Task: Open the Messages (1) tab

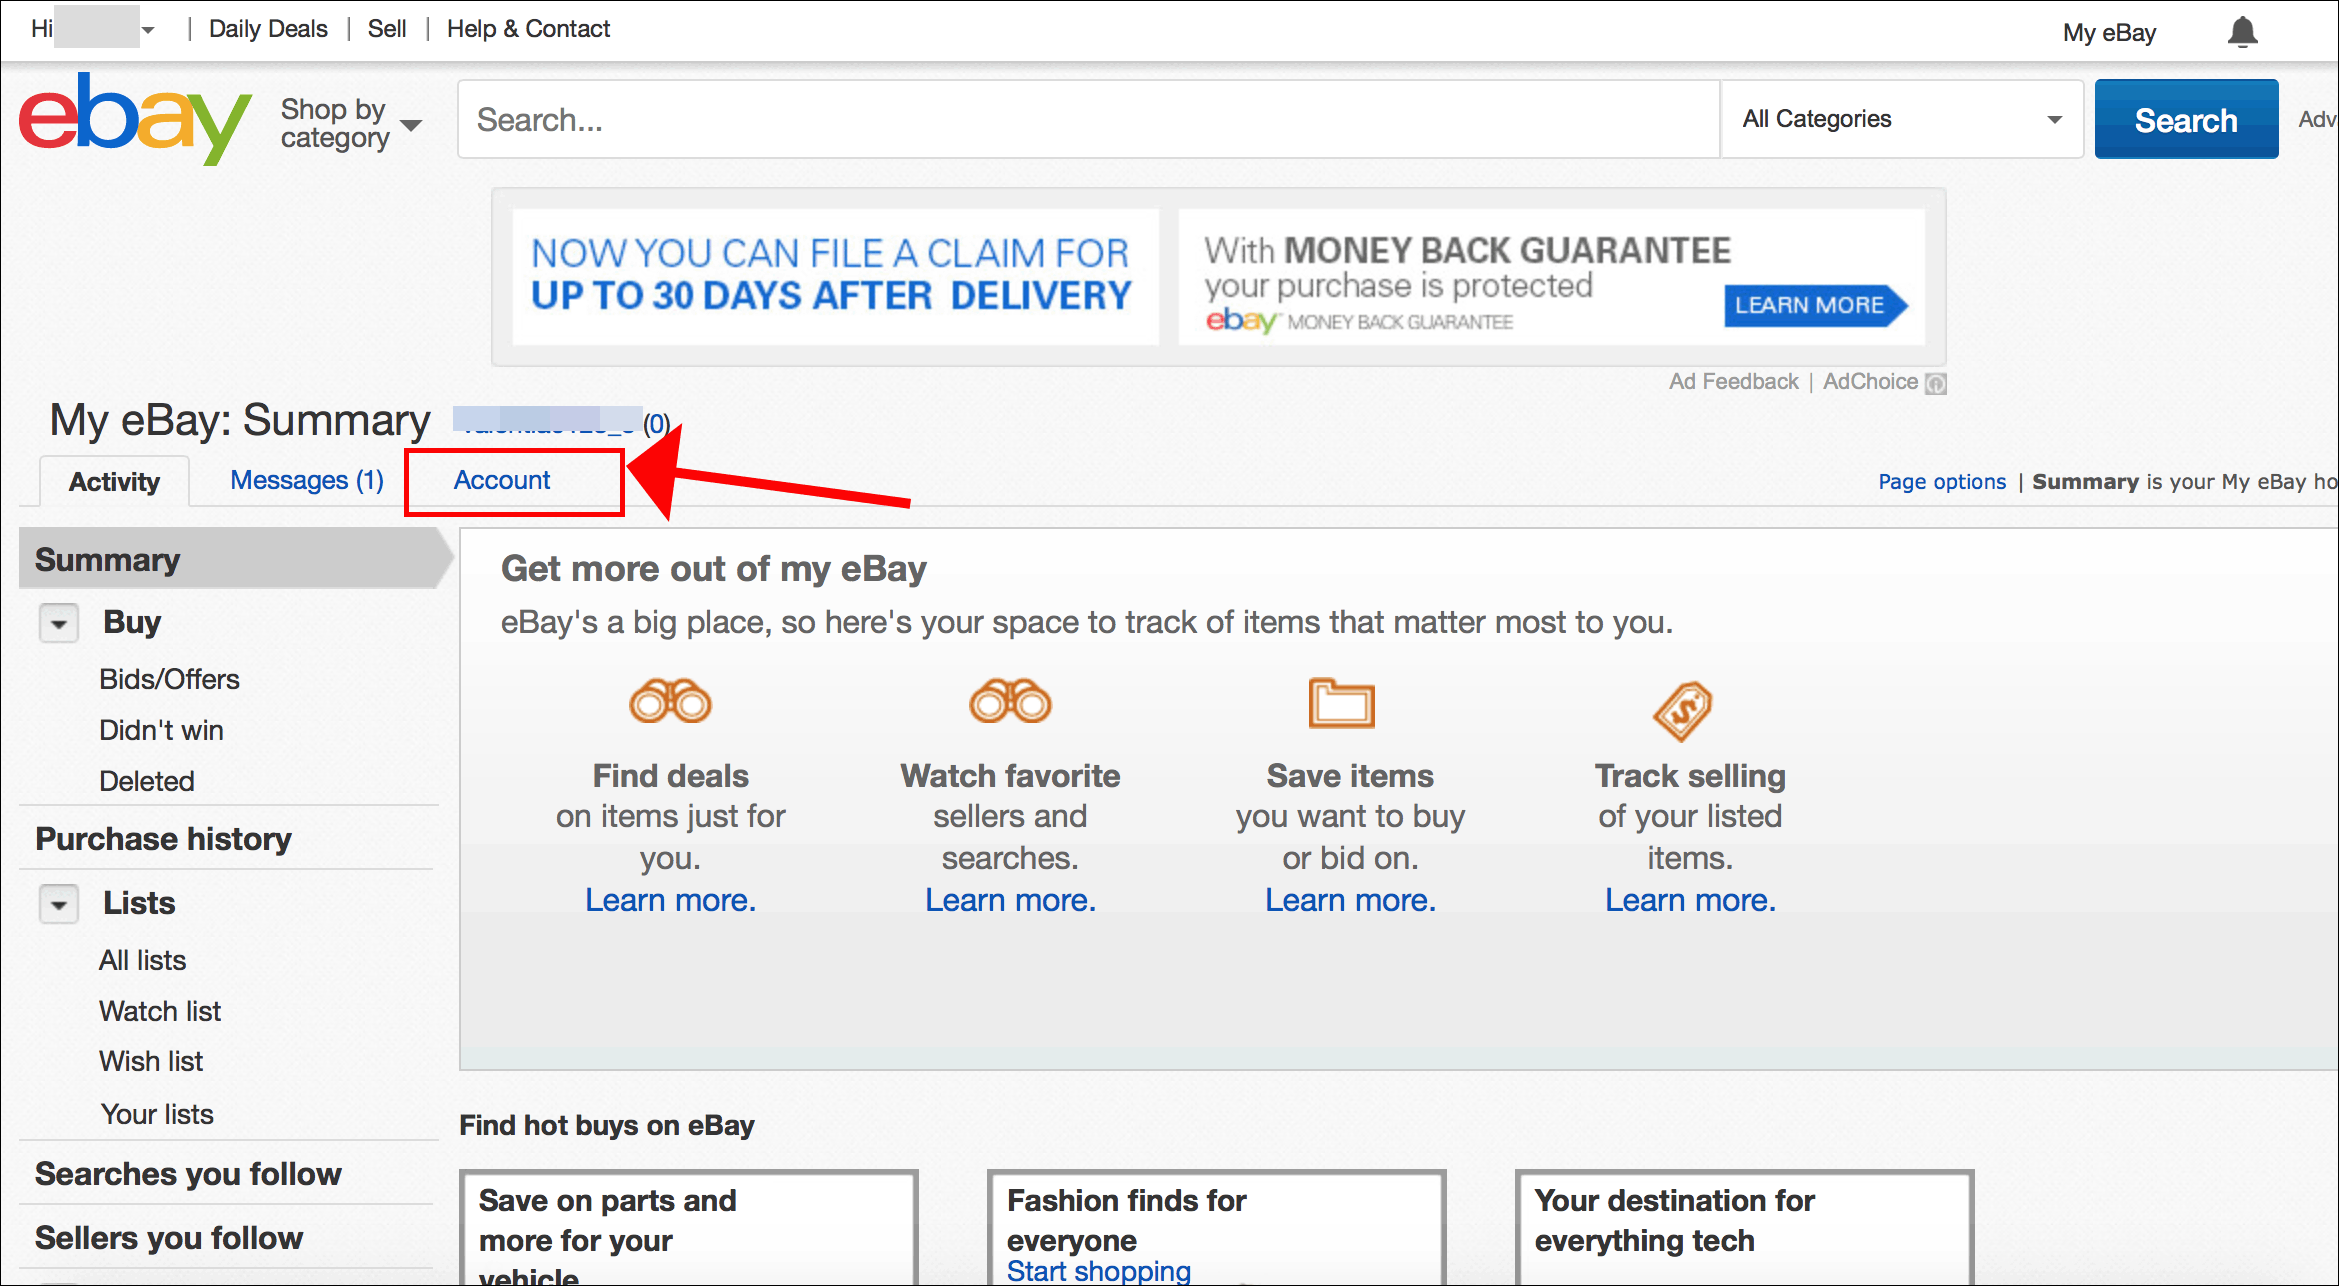Action: point(307,480)
